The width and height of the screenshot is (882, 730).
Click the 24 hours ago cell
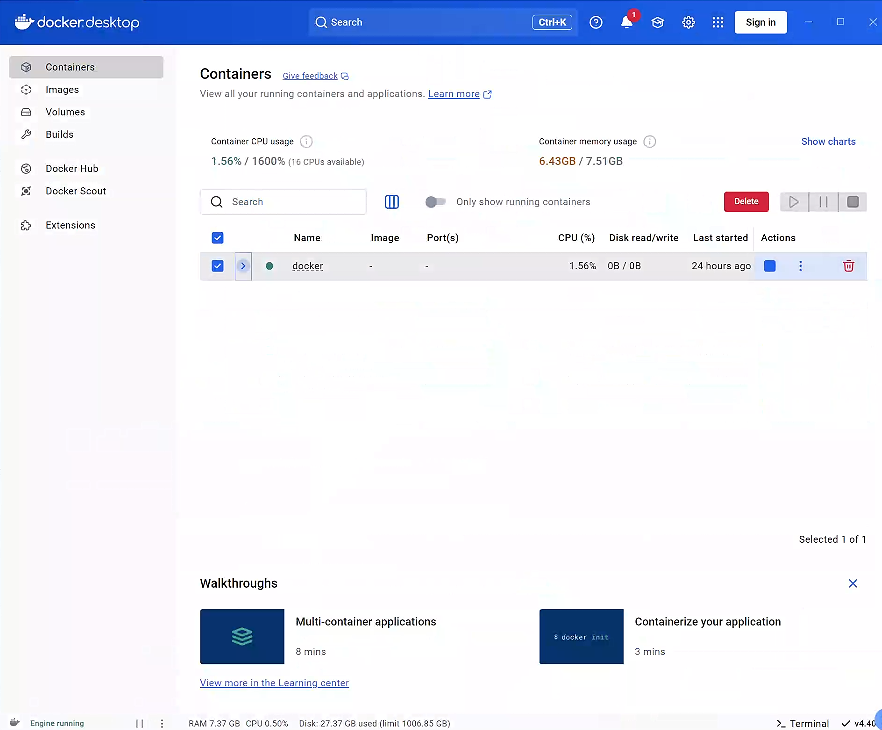coord(721,266)
